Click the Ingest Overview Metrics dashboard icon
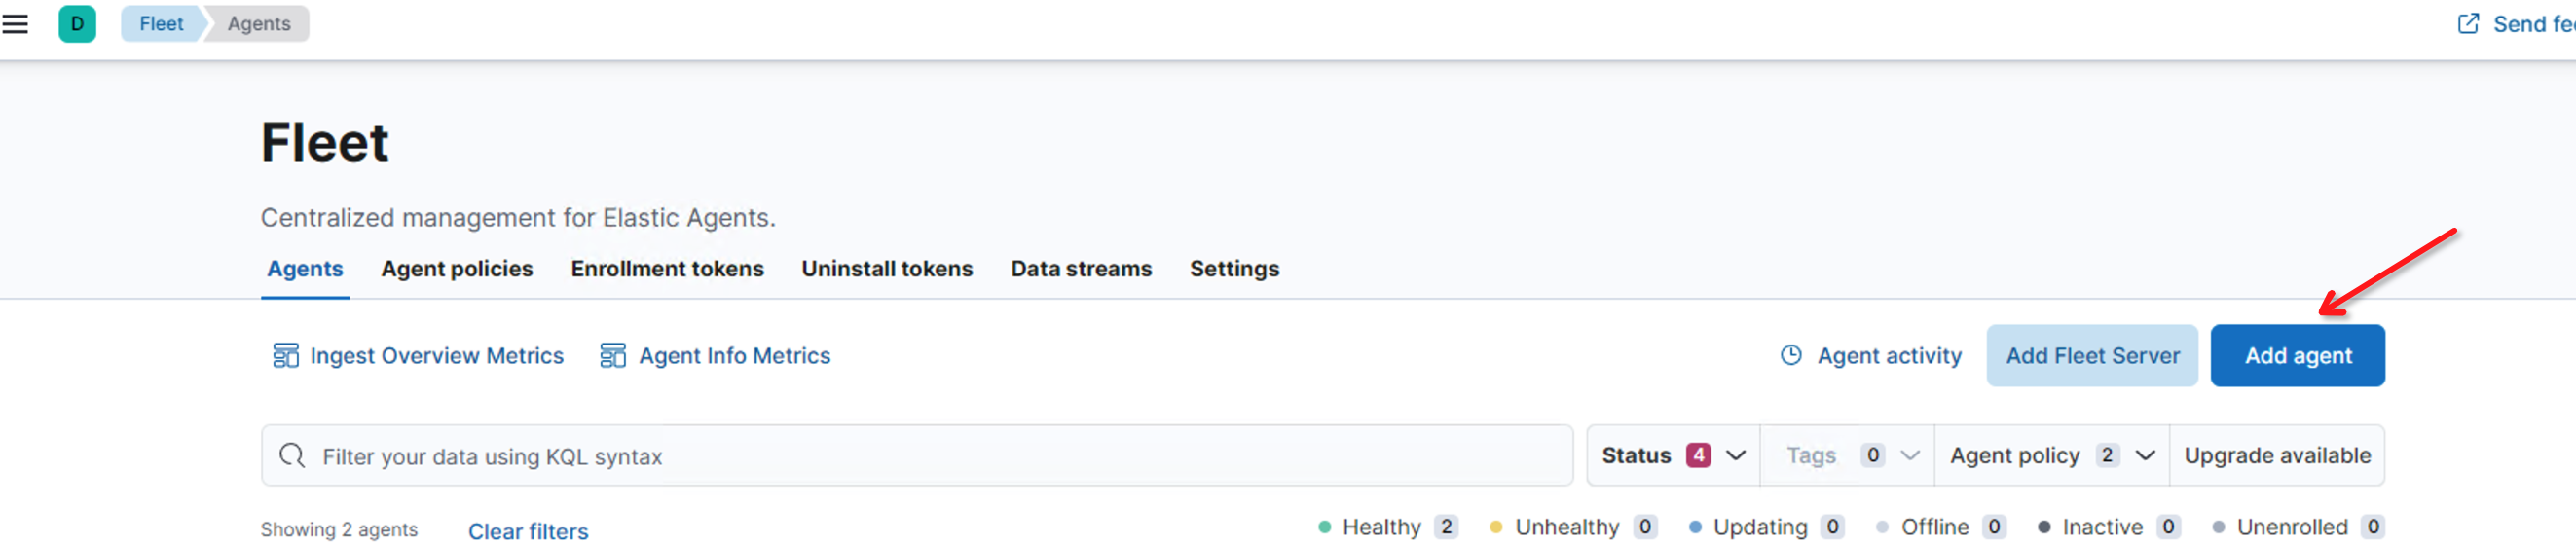2576x545 pixels. (285, 356)
